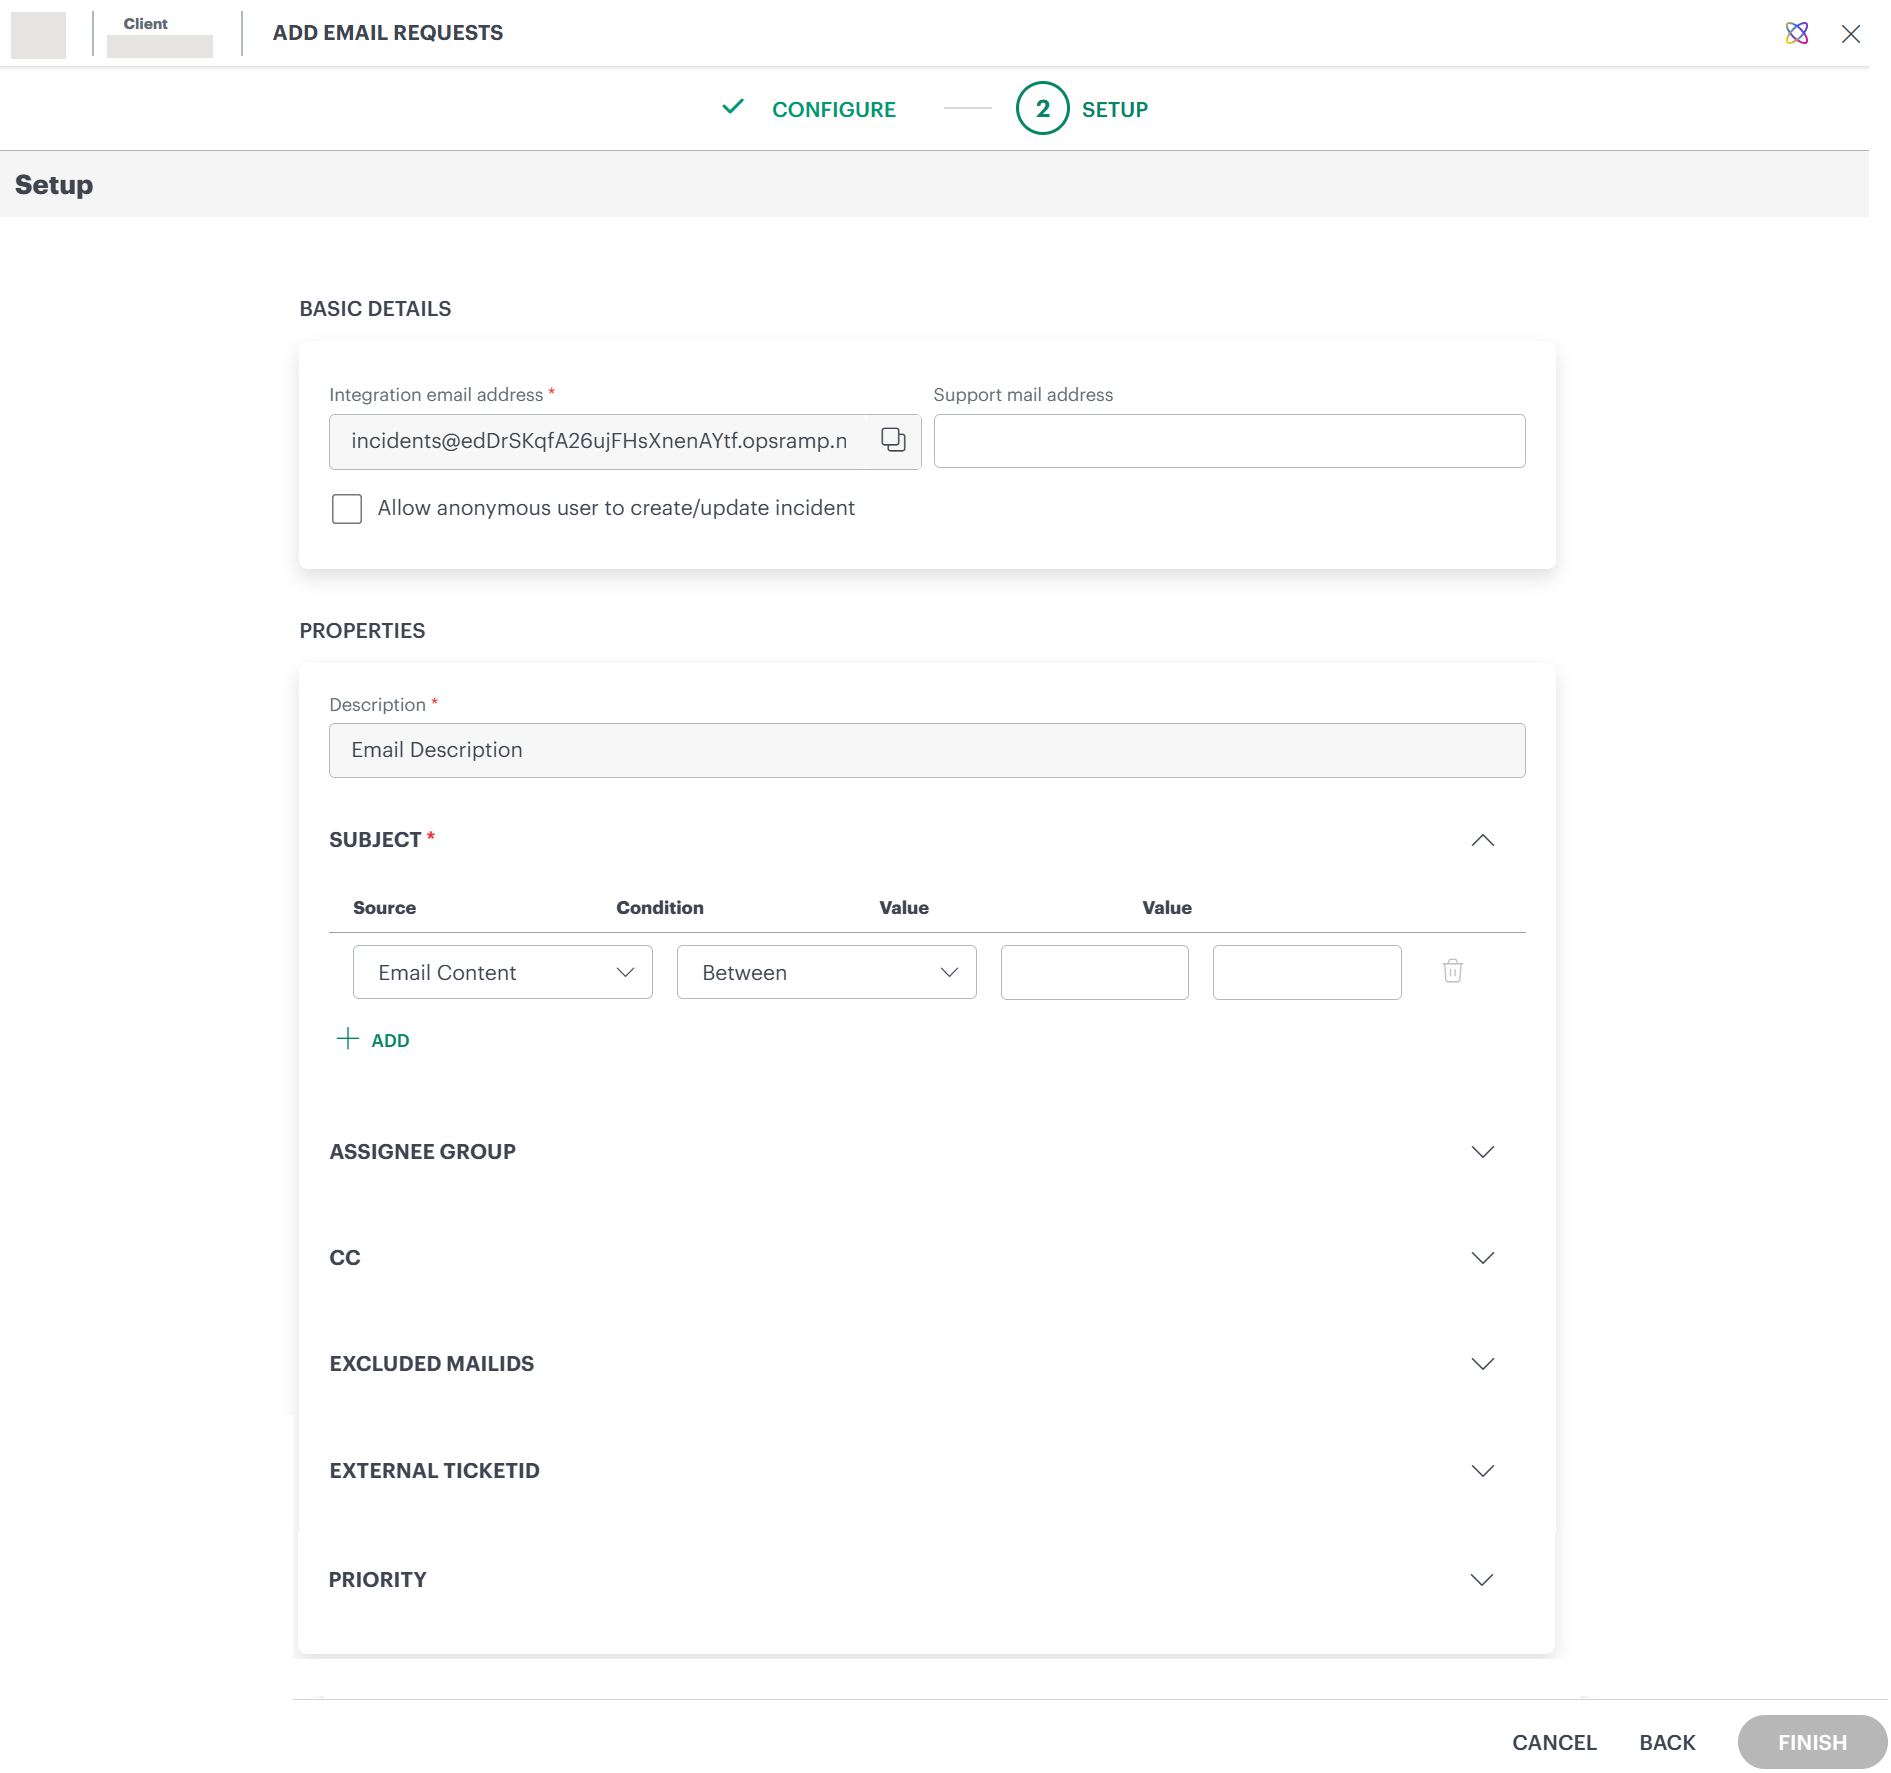Open the Condition dropdown showing Between

[x=825, y=971]
